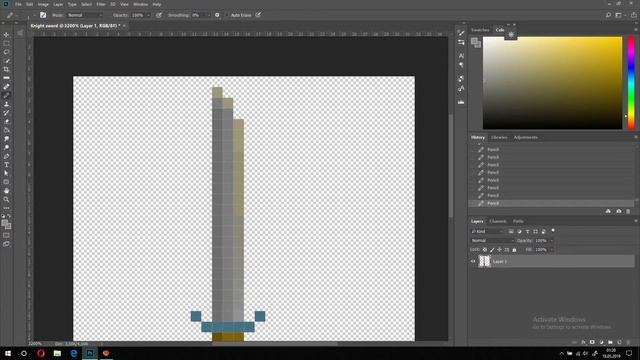This screenshot has height=360, width=640.
Task: Toggle pressure for opacity in options bar
Action: [x=159, y=15]
